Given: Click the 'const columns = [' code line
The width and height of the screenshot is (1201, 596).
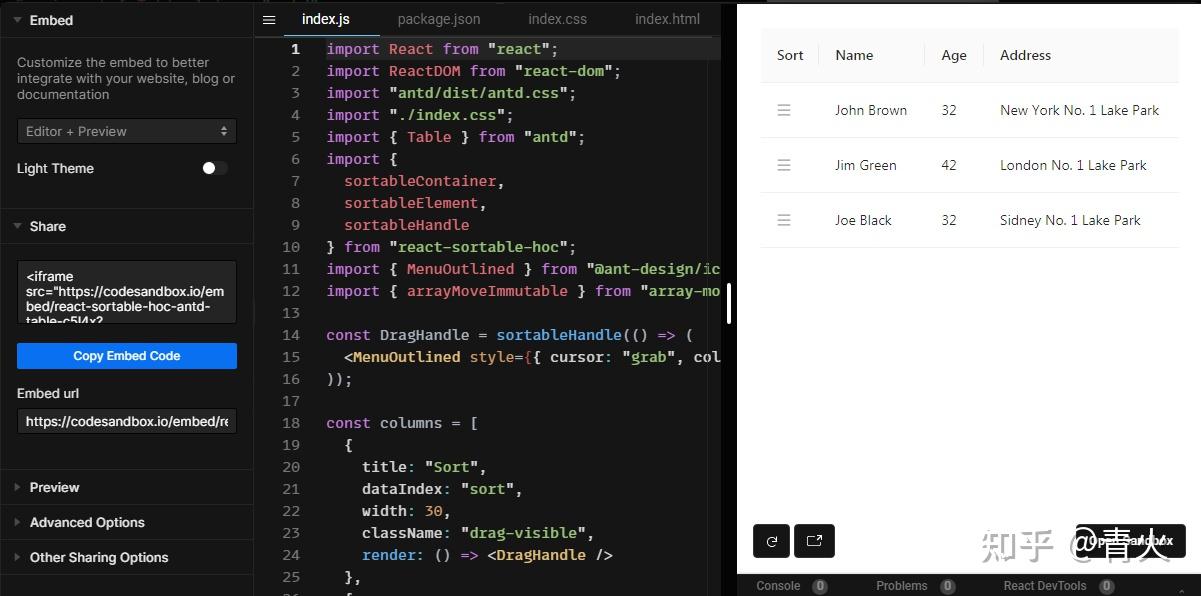Looking at the screenshot, I should 402,423.
